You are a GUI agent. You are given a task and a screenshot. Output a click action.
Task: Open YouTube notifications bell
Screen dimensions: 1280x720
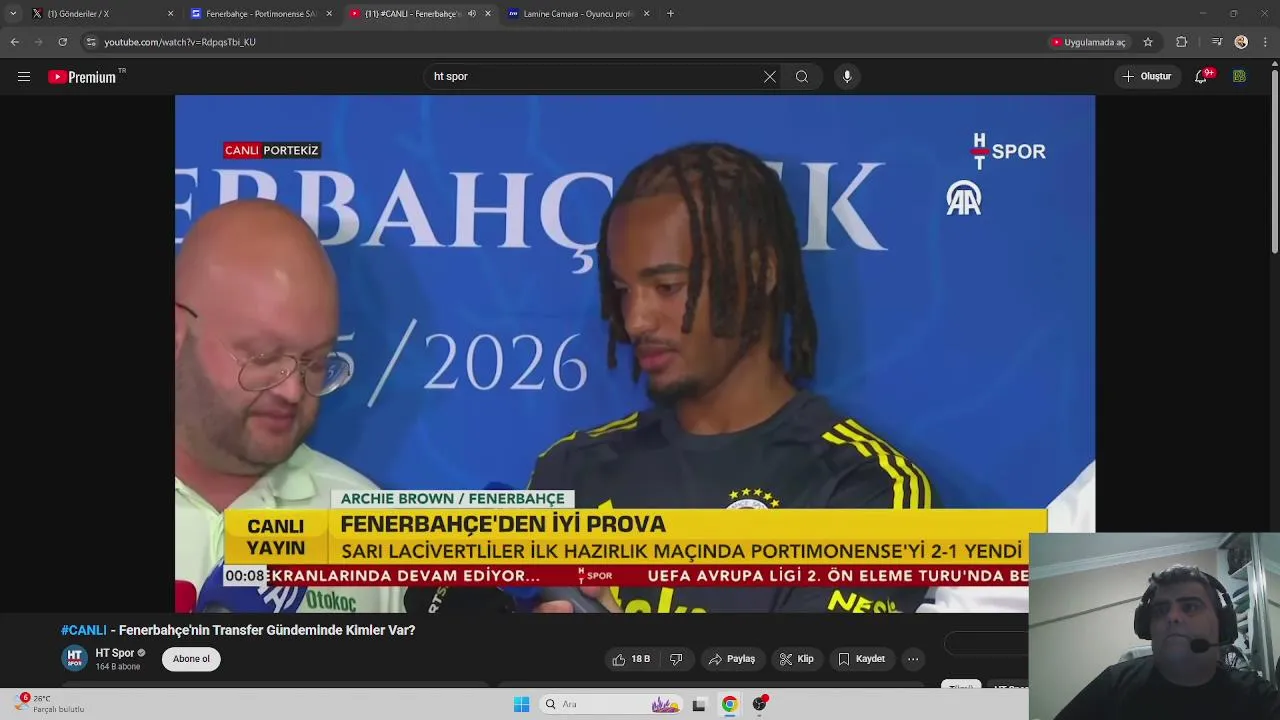coord(1201,77)
